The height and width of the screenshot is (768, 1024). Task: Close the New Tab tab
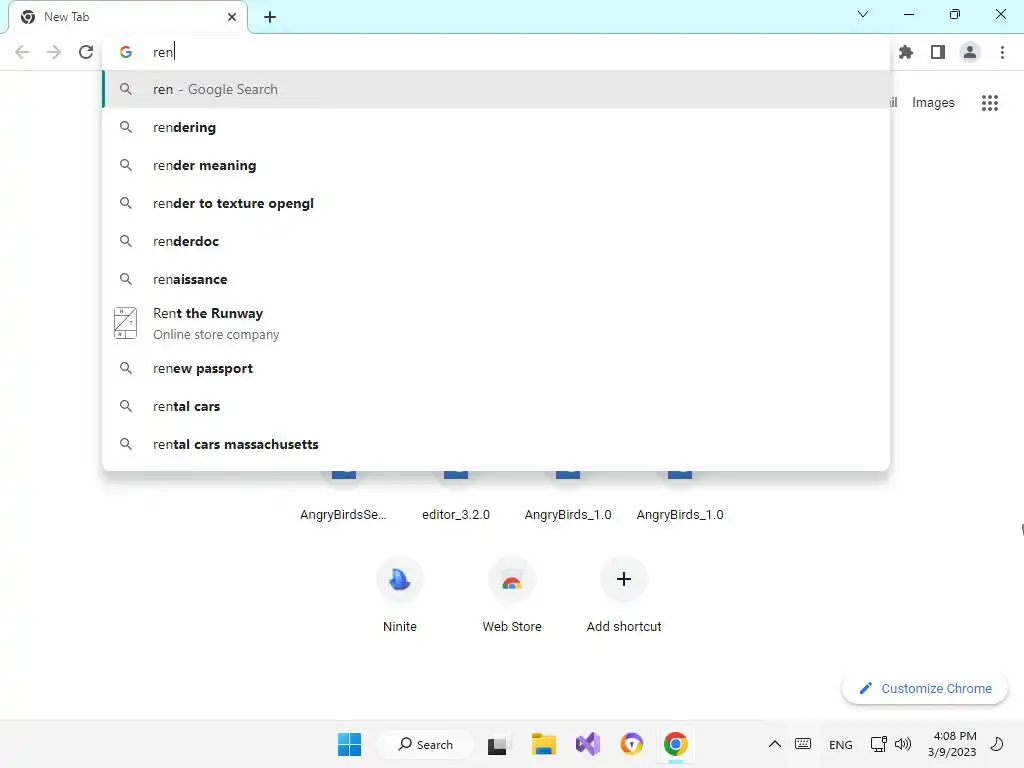click(232, 17)
